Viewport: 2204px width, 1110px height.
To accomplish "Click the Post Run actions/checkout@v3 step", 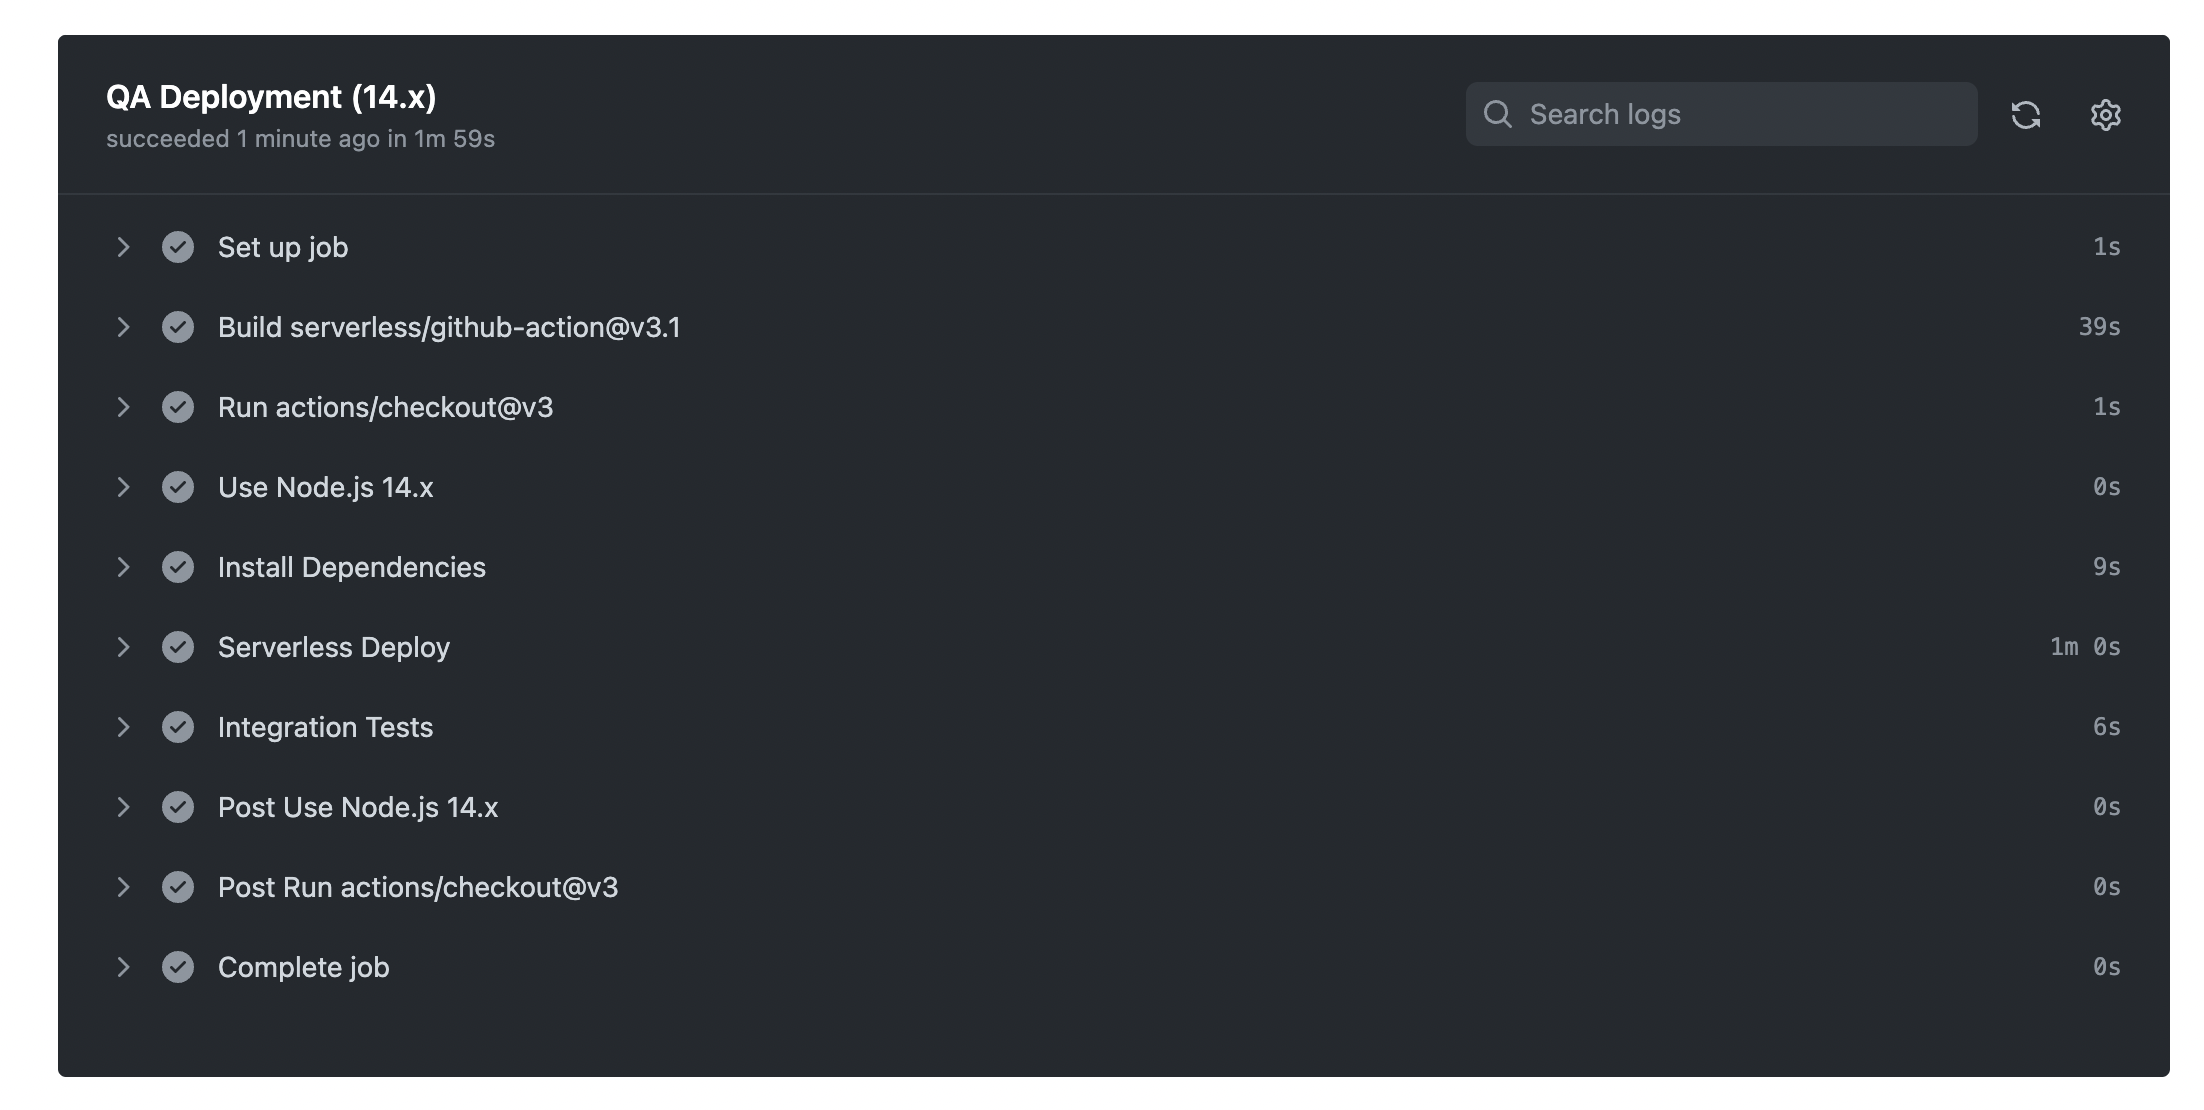I will pyautogui.click(x=419, y=887).
